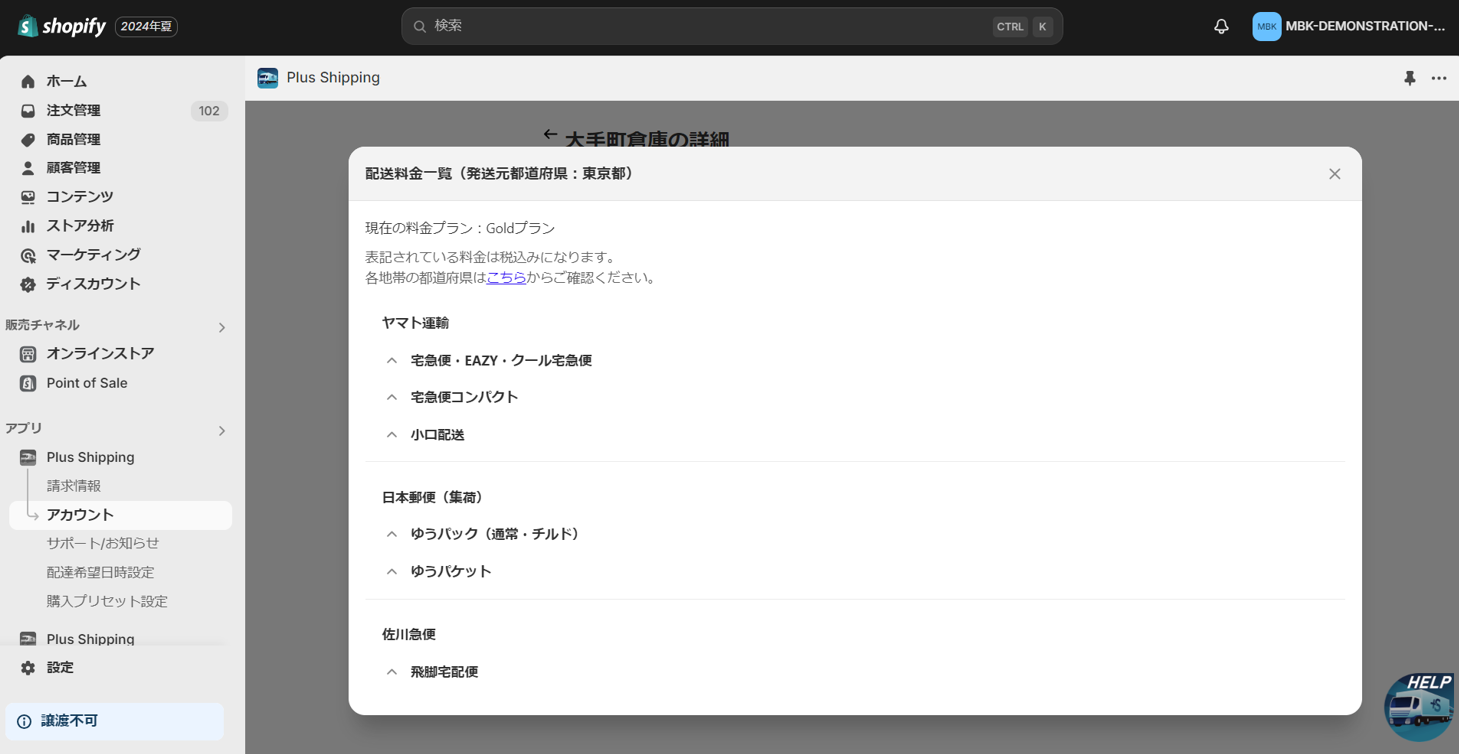Click the 譲渡不可 info icon
1459x754 pixels.
coord(24,721)
